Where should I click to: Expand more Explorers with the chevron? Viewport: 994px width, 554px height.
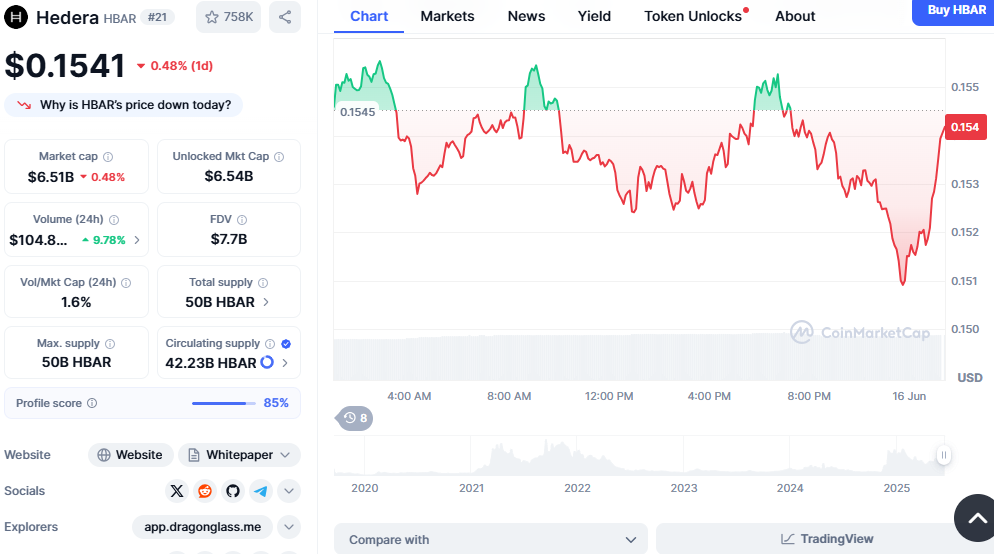pos(289,527)
